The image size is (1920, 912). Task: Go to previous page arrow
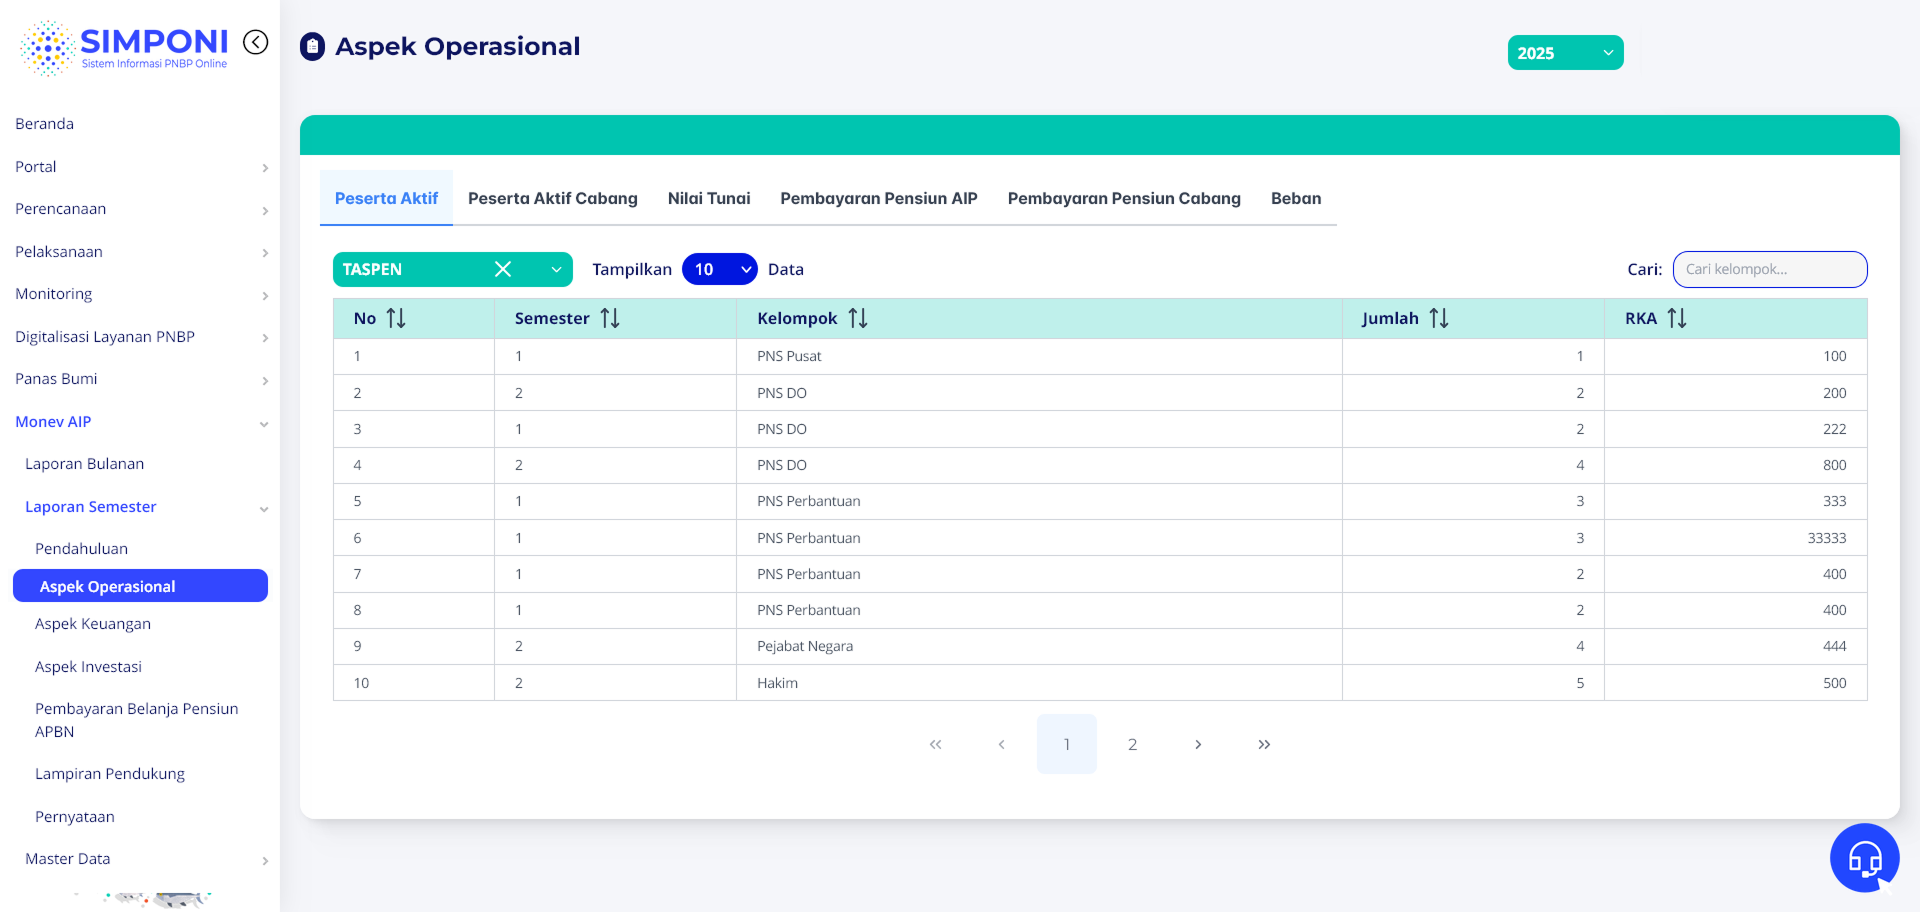1001,744
